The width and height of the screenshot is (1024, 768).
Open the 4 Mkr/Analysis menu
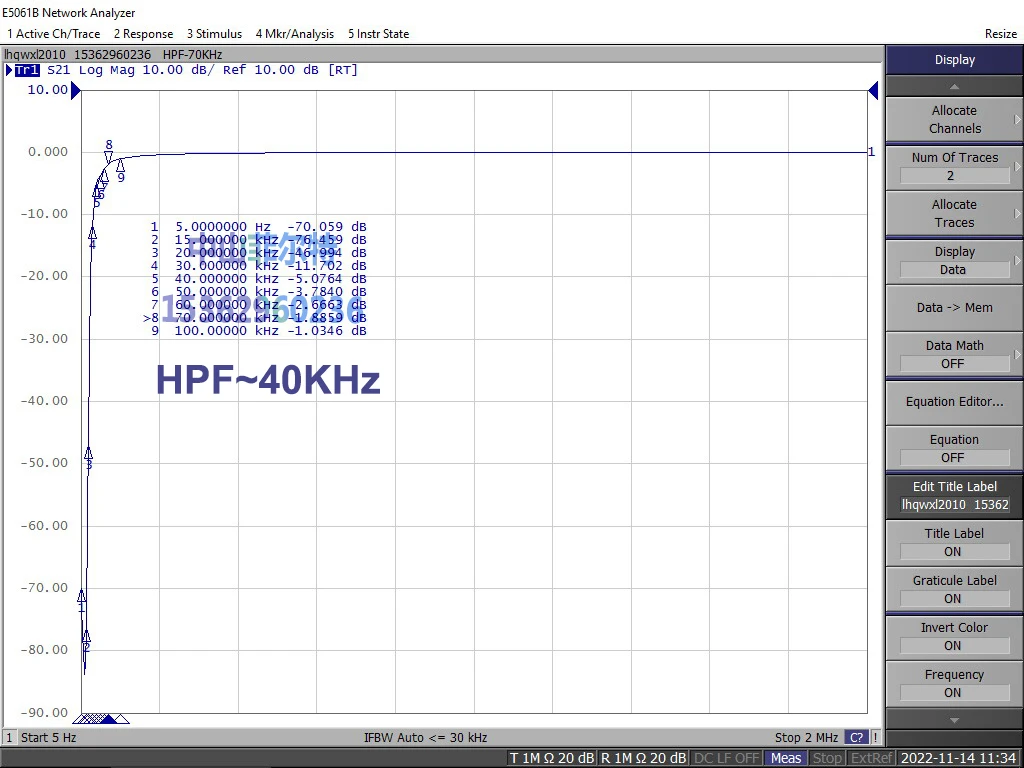click(295, 33)
